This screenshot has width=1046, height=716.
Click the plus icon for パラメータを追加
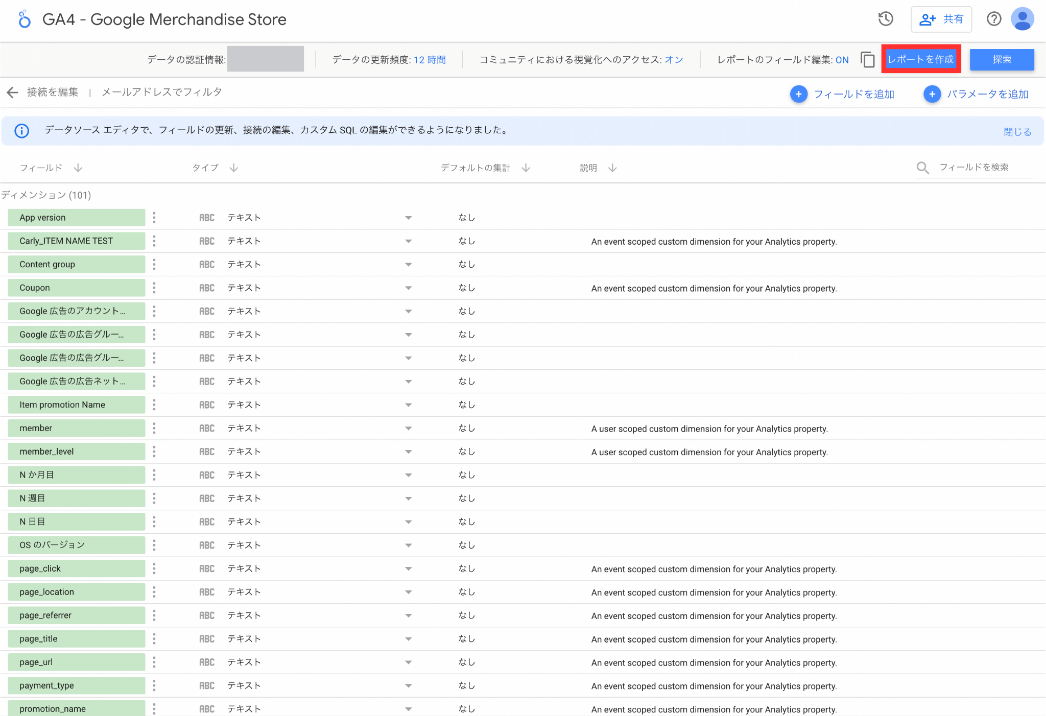tap(932, 94)
